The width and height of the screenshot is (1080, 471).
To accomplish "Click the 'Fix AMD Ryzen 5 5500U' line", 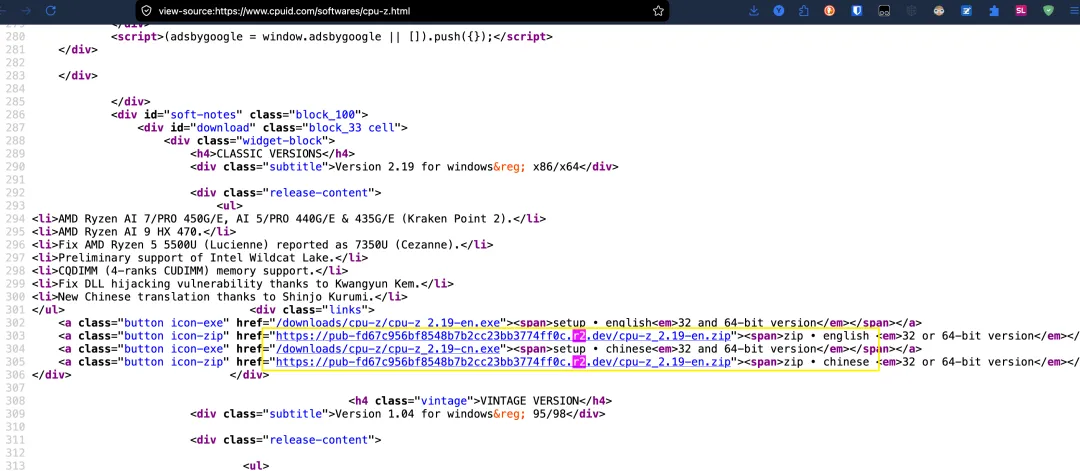I will [262, 244].
